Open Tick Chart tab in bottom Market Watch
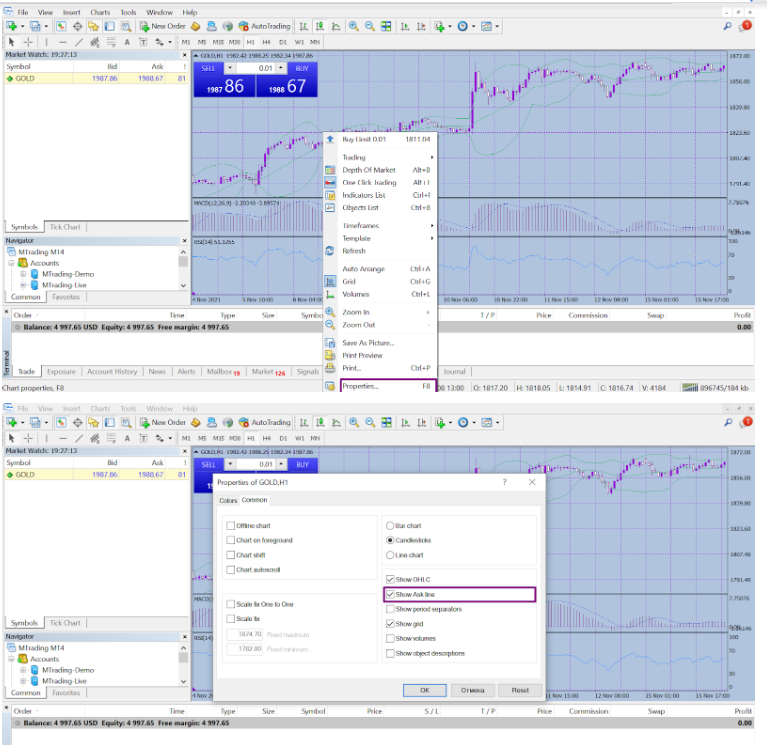The height and width of the screenshot is (745, 767). pos(65,623)
